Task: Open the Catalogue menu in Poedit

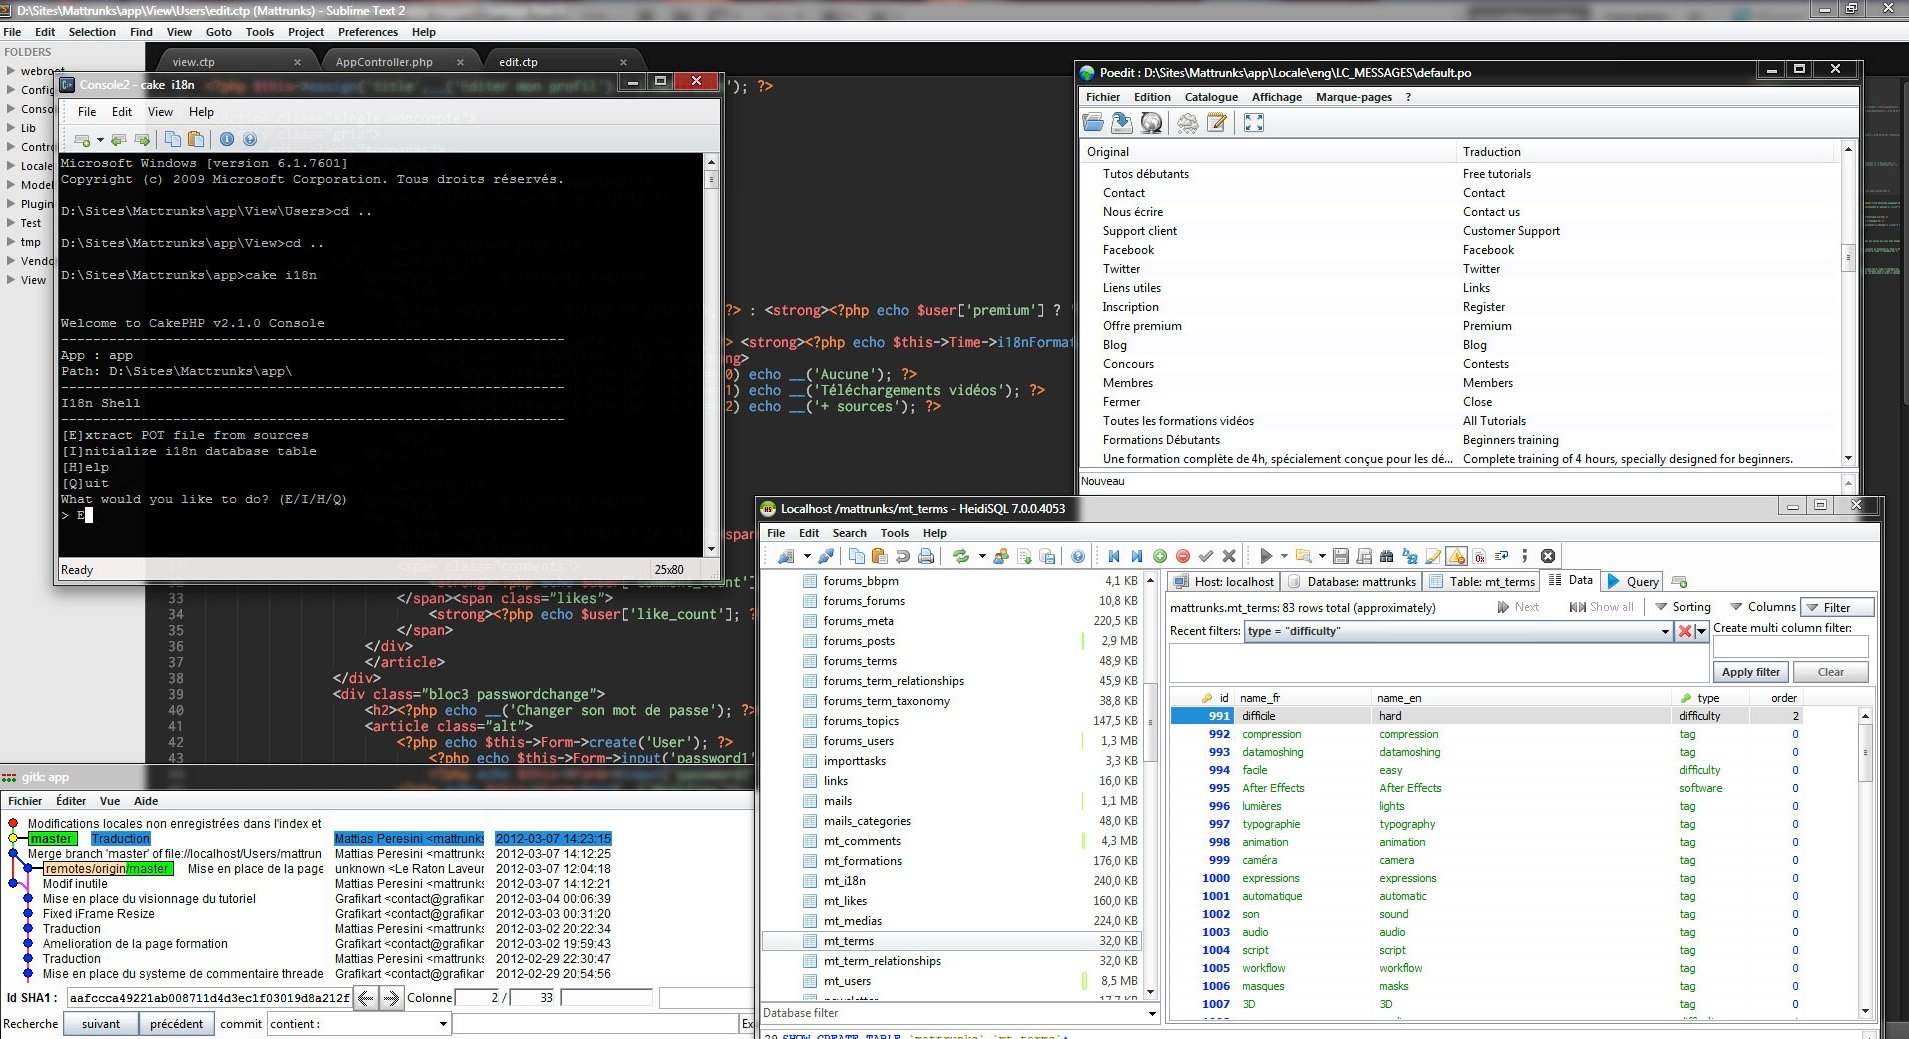Action: pos(1210,97)
